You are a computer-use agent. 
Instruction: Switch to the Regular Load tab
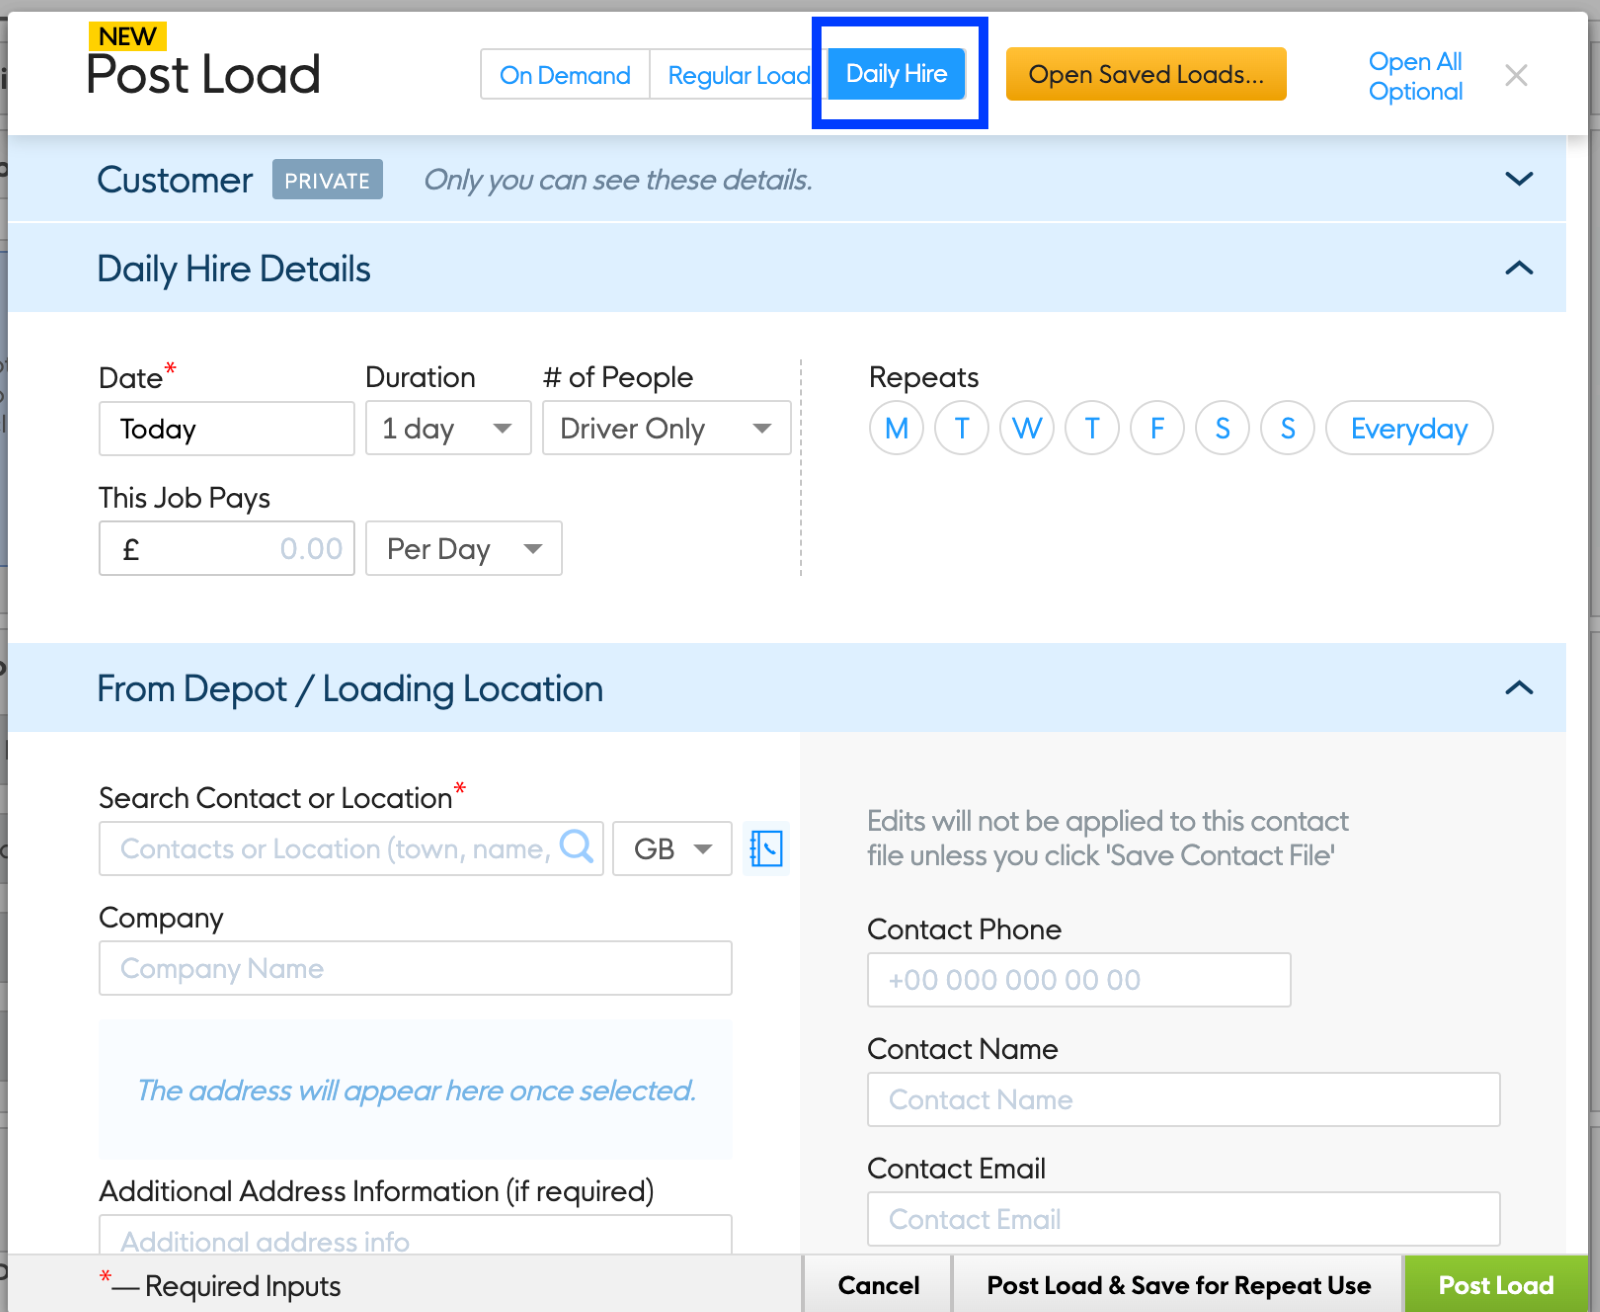[x=738, y=75]
